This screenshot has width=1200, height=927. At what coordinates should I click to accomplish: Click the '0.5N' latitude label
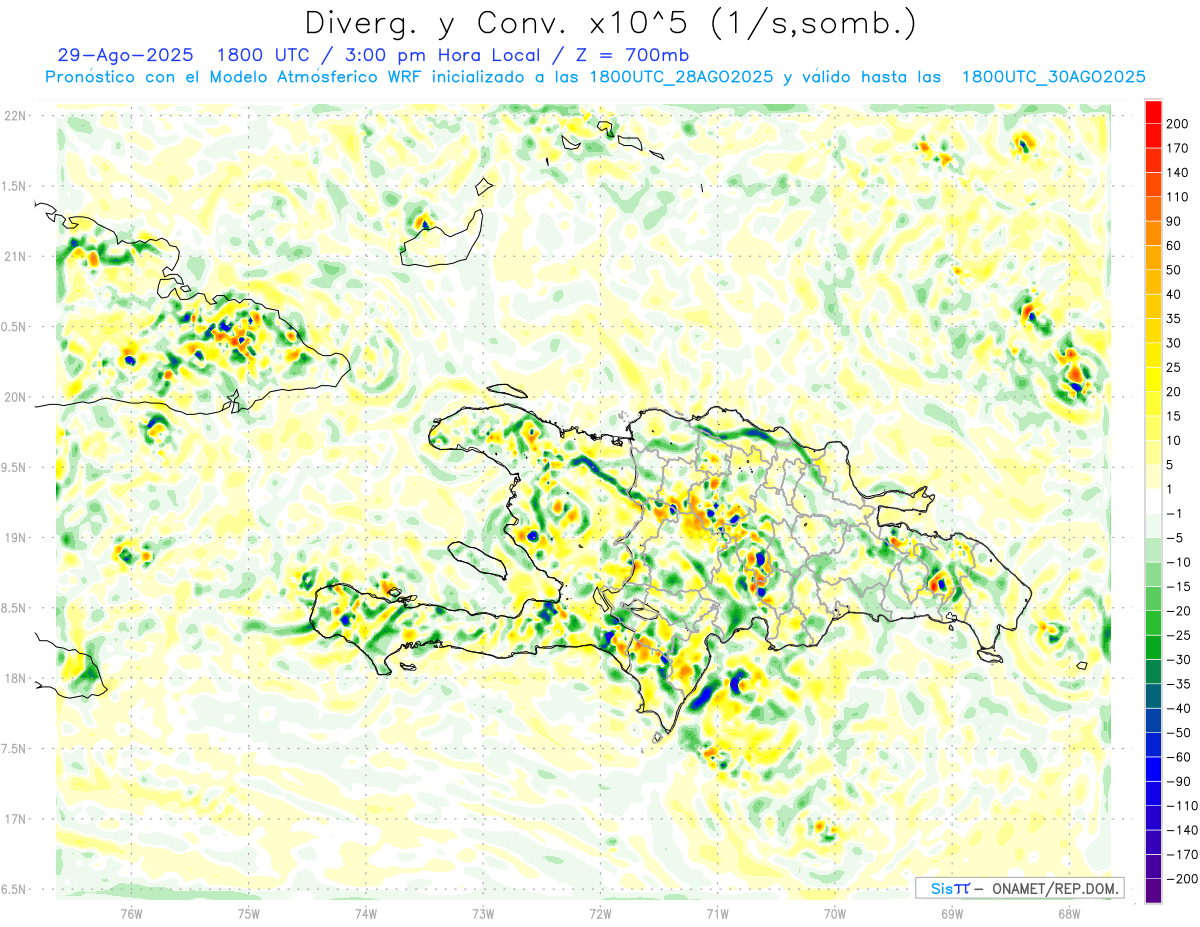click(14, 327)
